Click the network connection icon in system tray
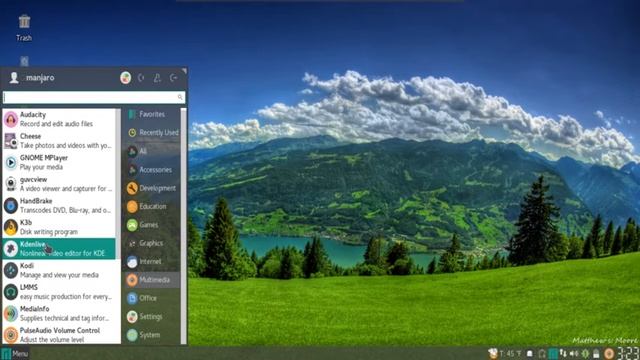Viewport: 640px width, 360px height. pyautogui.click(x=563, y=353)
